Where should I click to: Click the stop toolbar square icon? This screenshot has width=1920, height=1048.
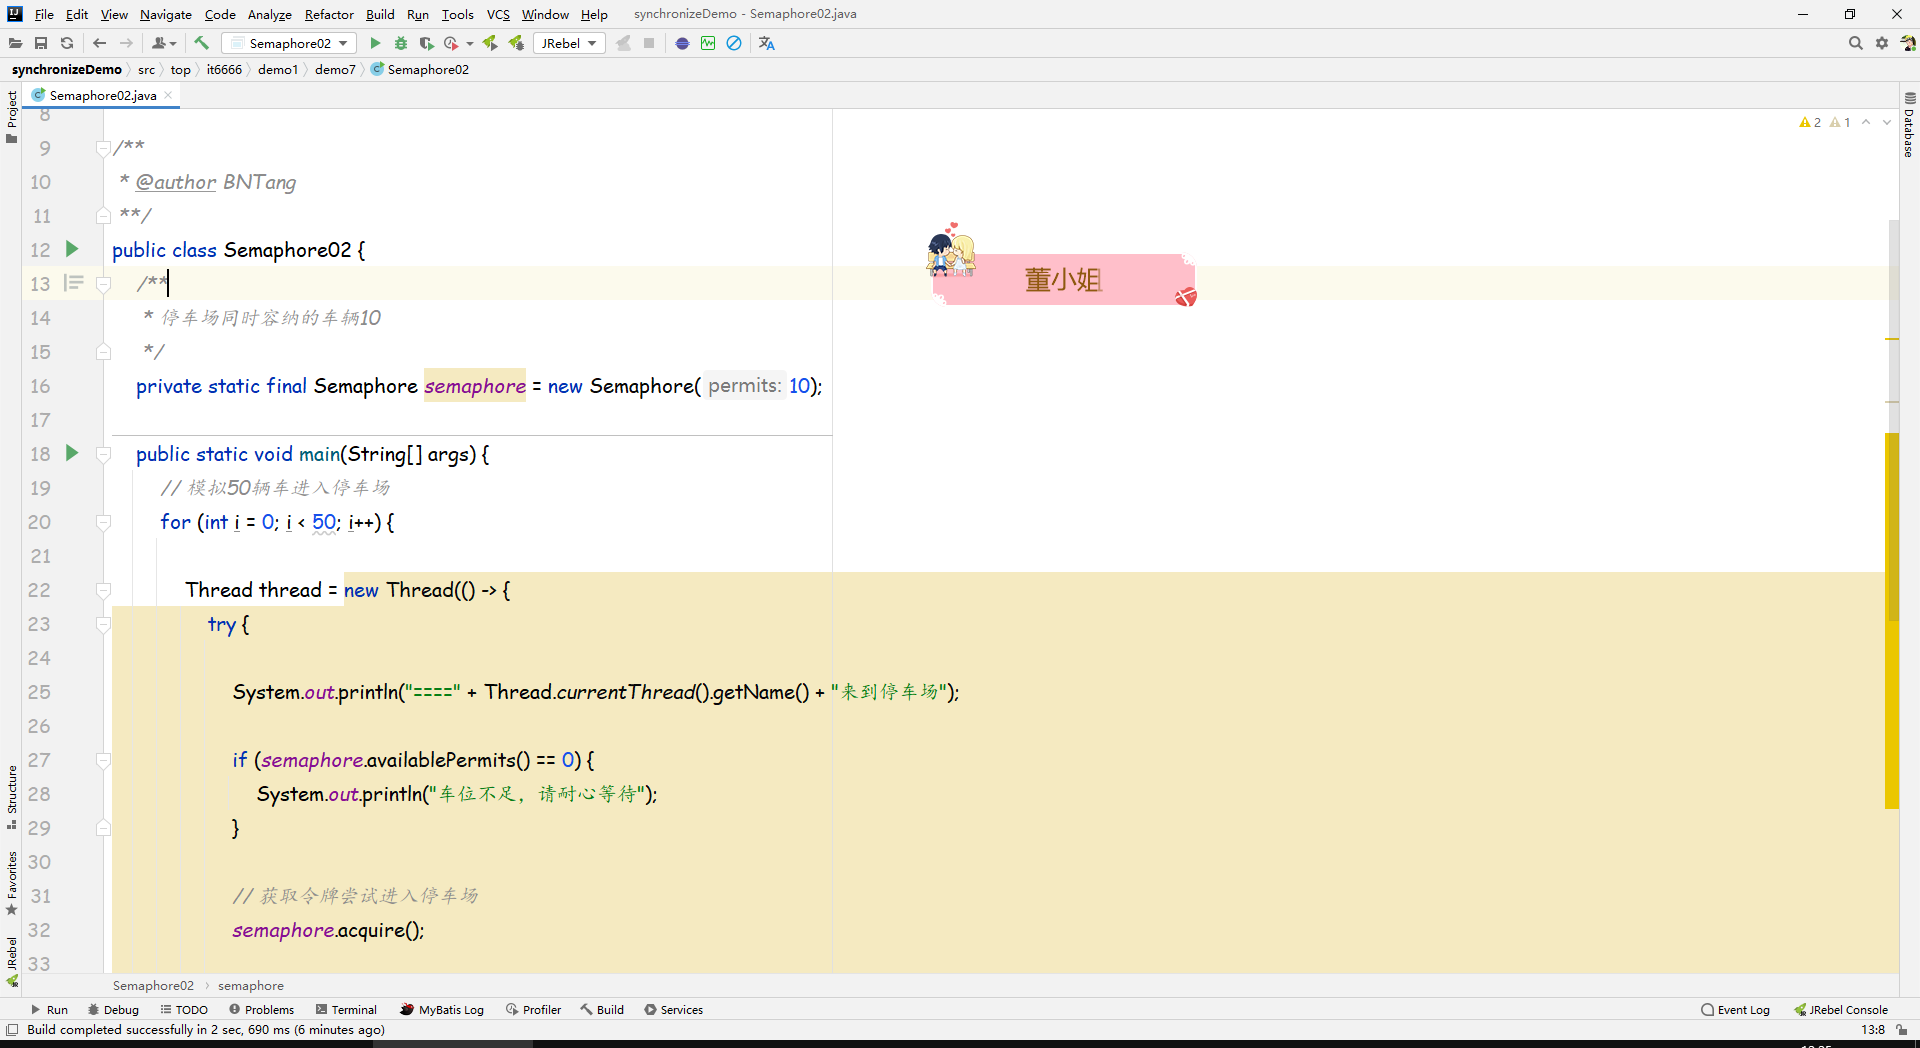pos(649,43)
